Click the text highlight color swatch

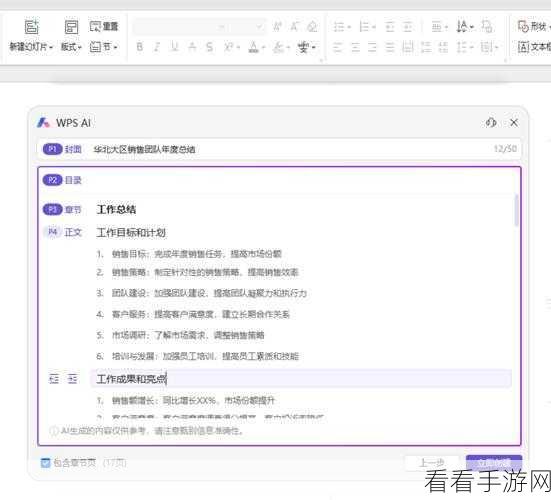tap(278, 47)
